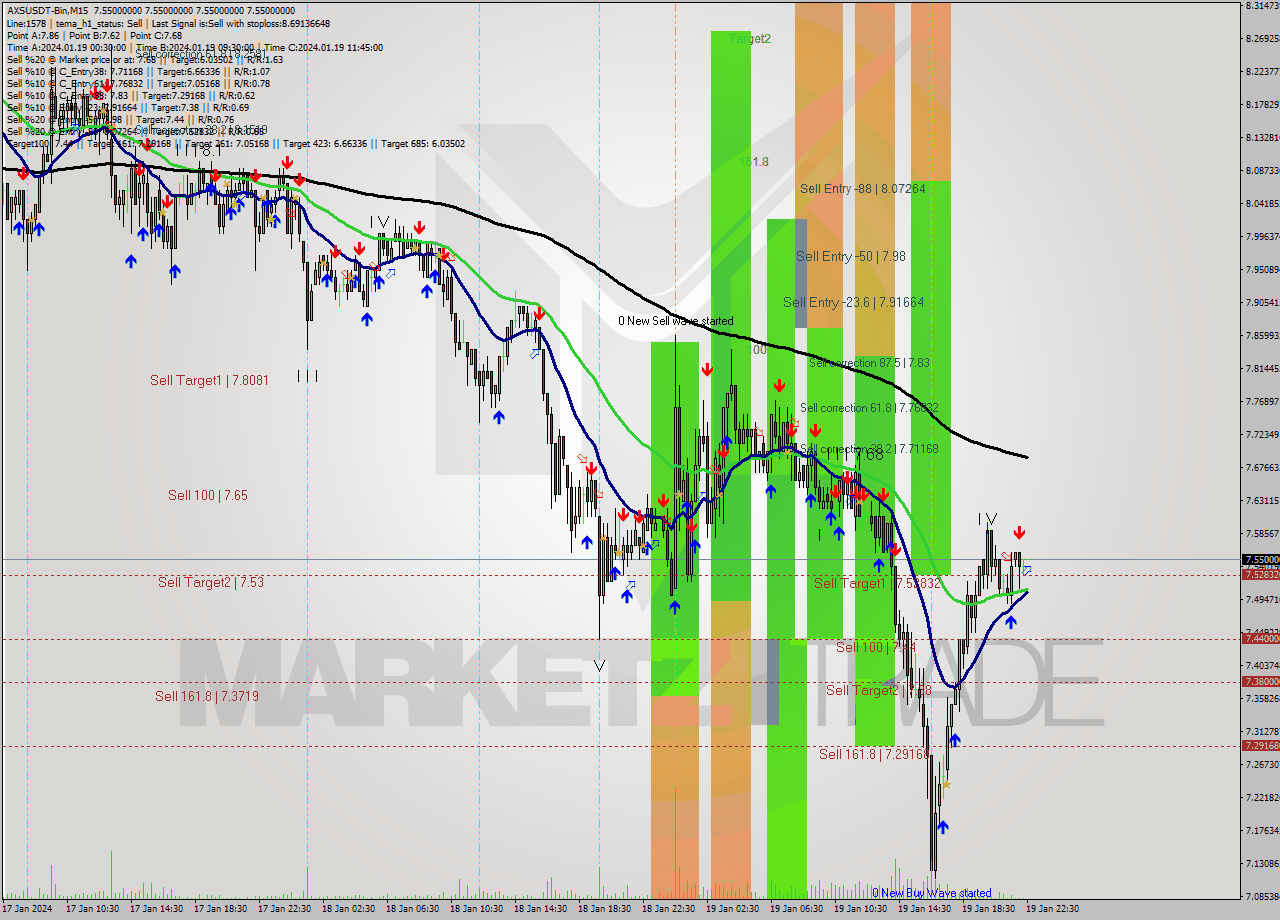Select 'Sell Target1 | 7.52832' label
1280x920 pixels.
pos(877,583)
